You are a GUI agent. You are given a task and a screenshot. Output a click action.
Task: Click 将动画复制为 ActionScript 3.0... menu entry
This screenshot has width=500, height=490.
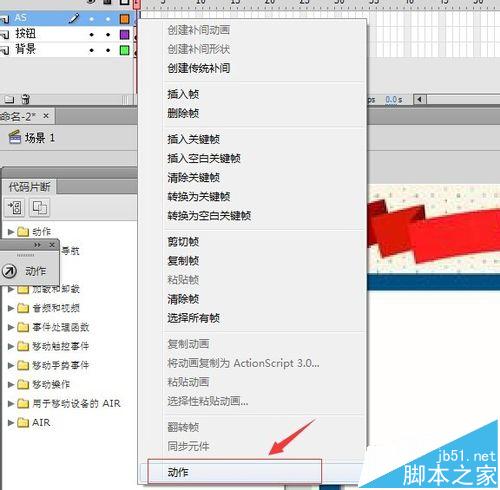point(243,363)
